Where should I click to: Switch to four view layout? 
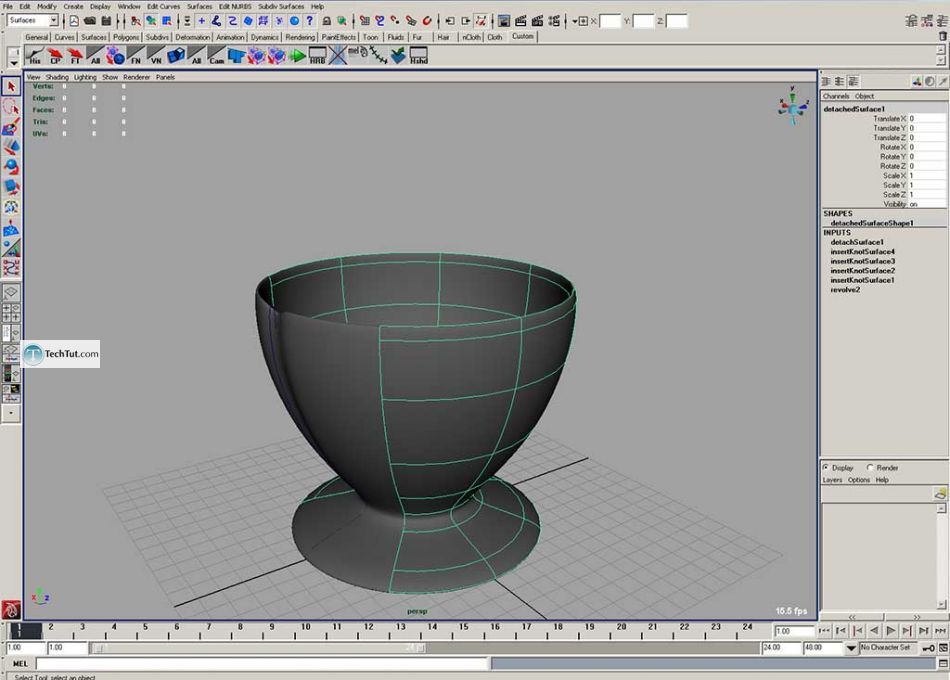(11, 313)
